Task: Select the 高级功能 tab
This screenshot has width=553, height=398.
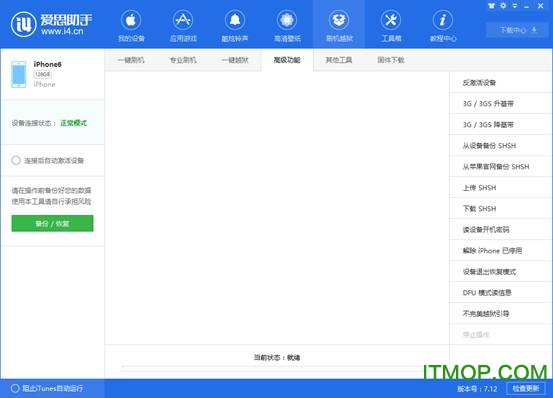Action: (287, 60)
